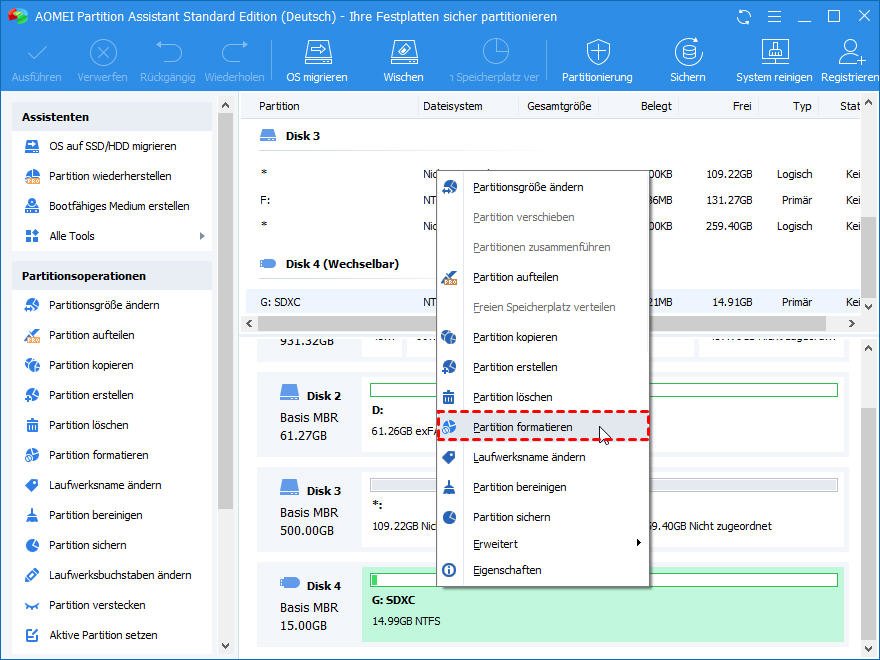880x660 pixels.
Task: Select sidebar Partition kopieren operation
Action: 91,365
